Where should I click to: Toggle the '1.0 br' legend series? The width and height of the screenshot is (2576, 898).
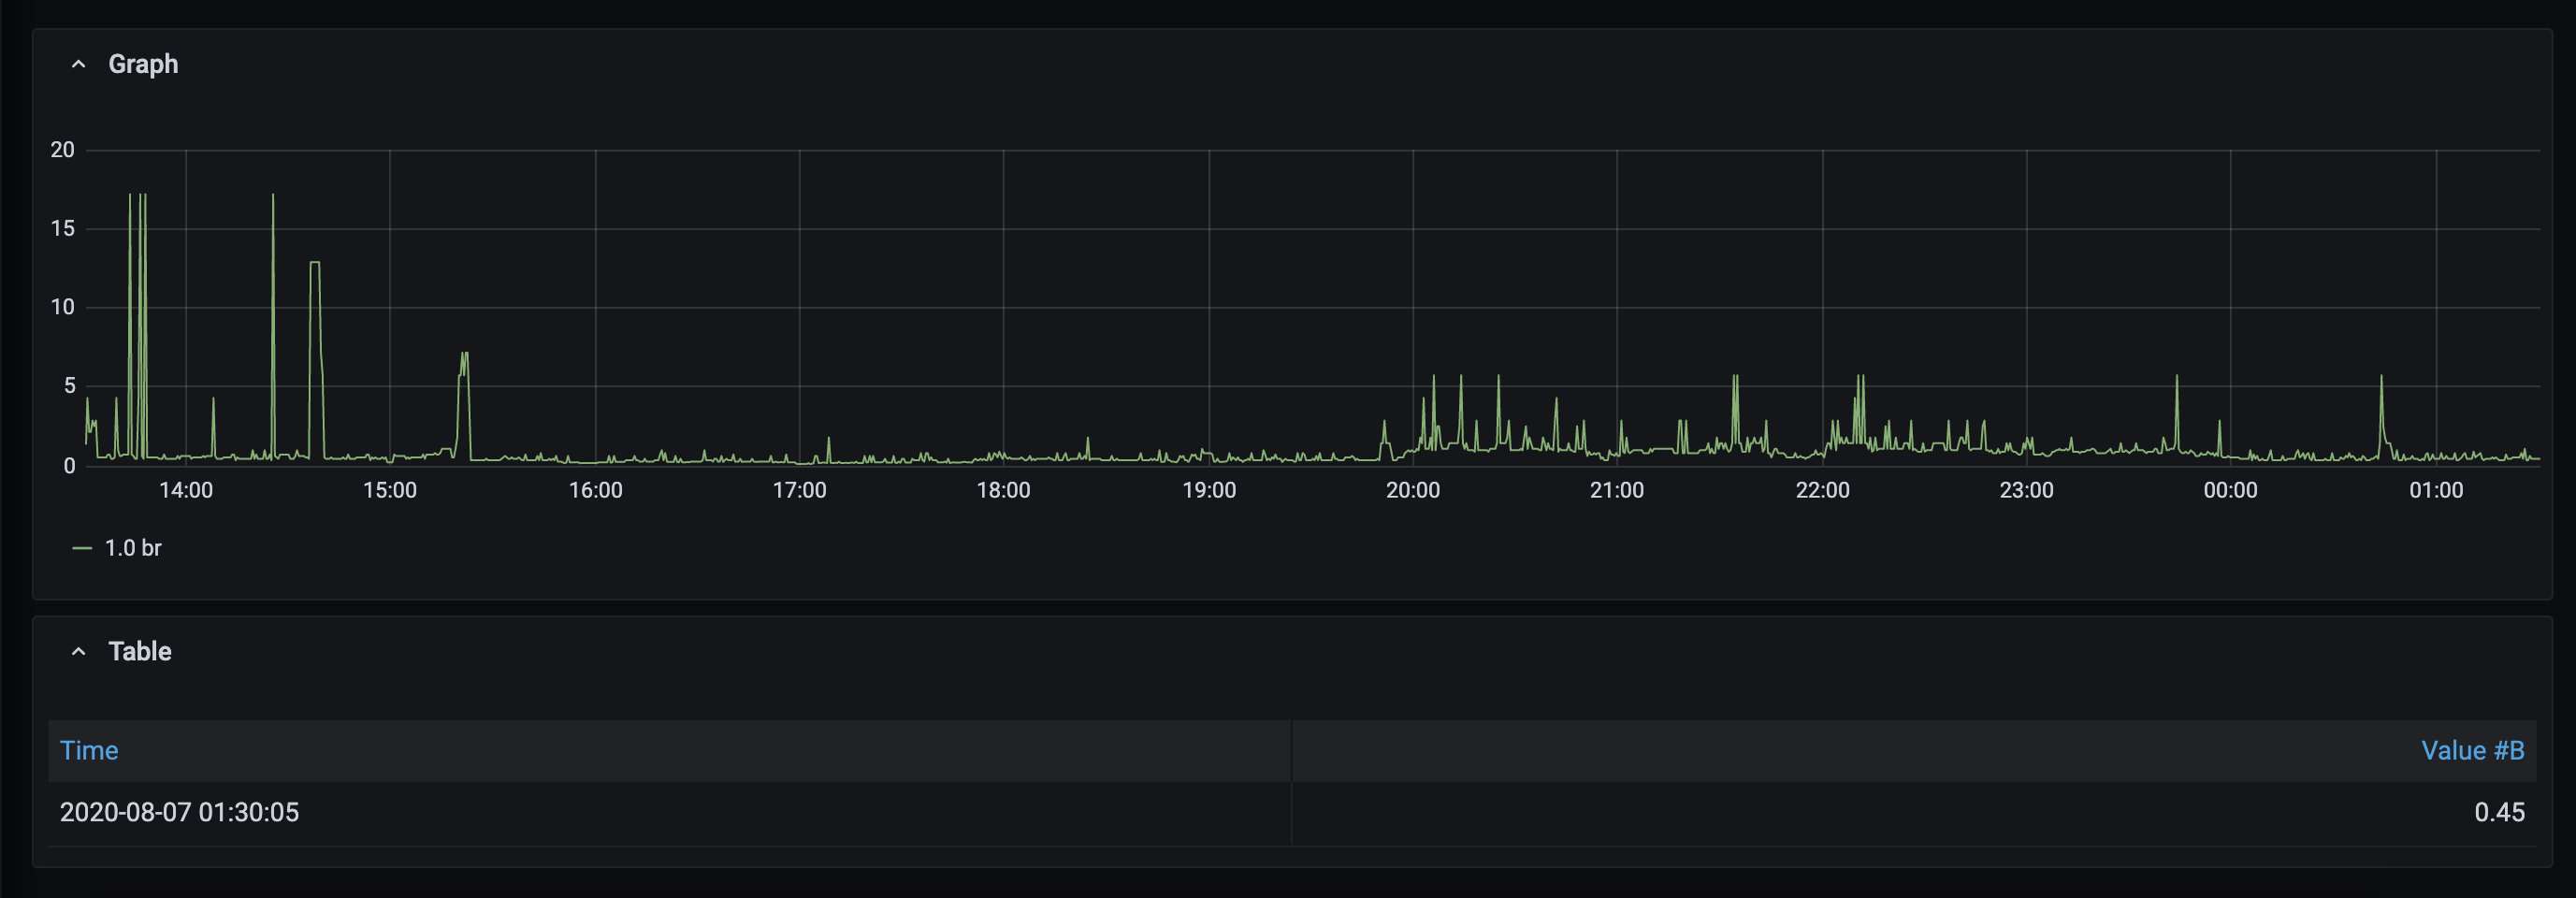point(133,548)
